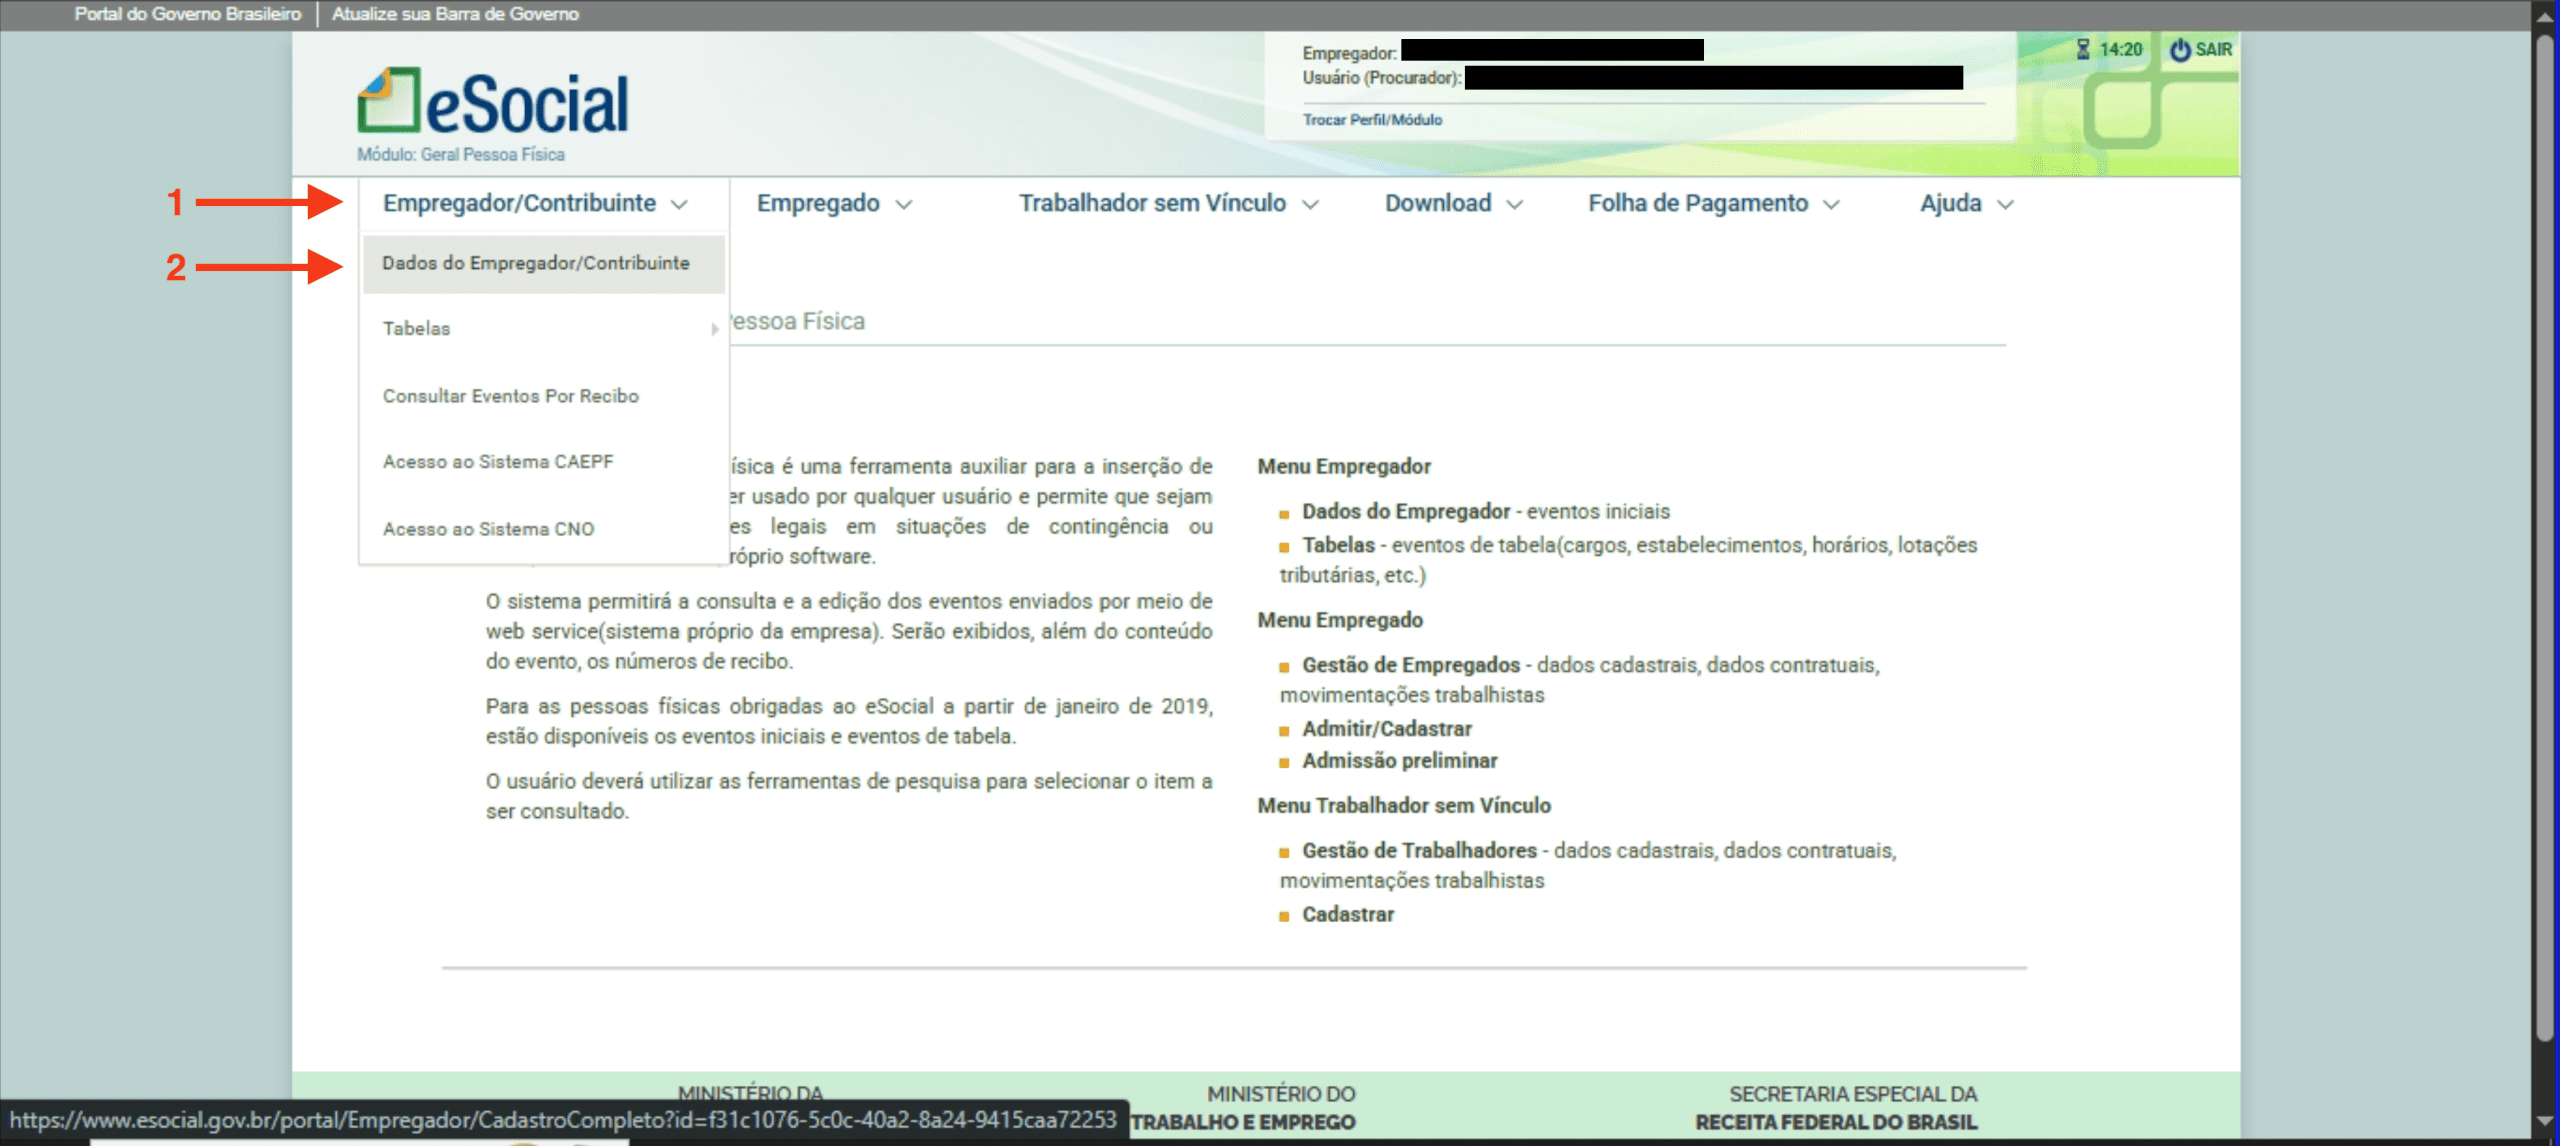Open Portal do Governo Brasileiro link
This screenshot has width=2560, height=1146.
tap(187, 14)
